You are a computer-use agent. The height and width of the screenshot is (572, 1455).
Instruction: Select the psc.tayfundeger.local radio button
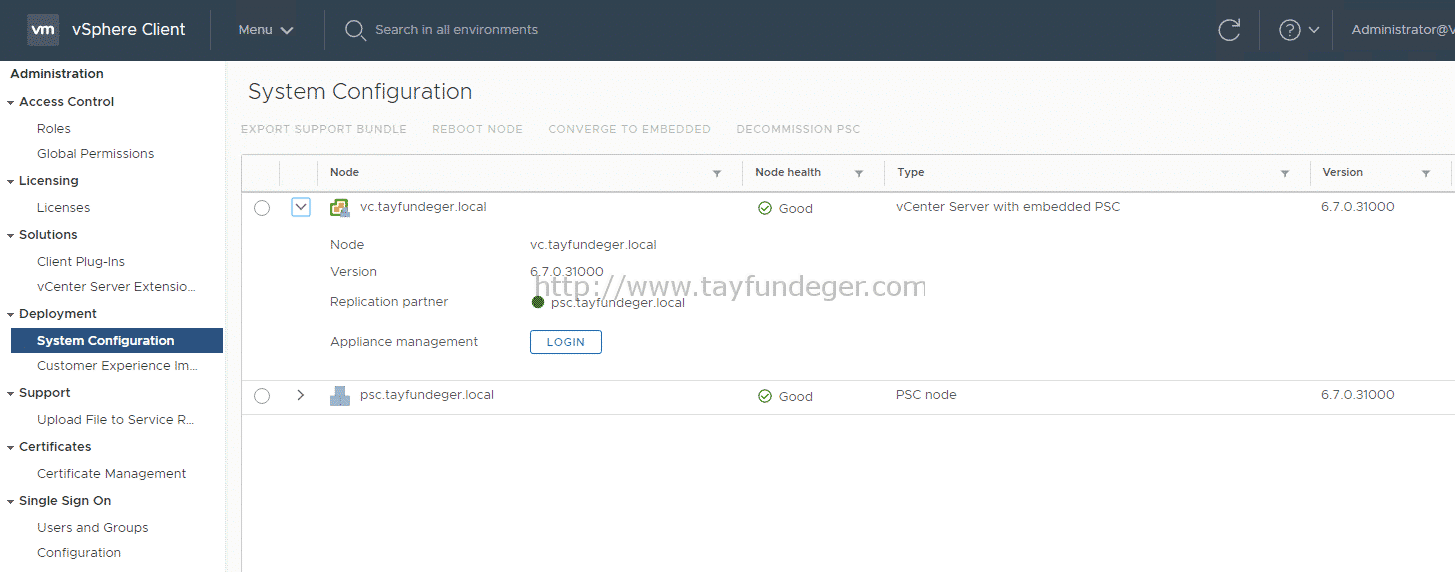[262, 396]
